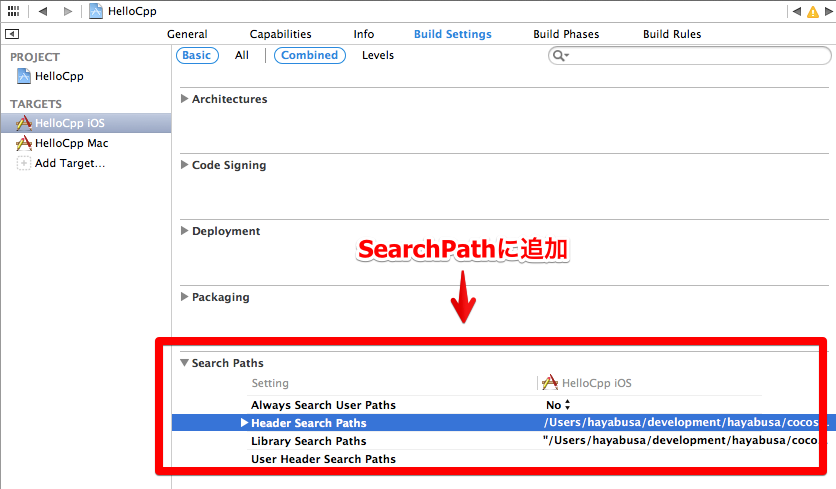This screenshot has width=836, height=489.
Task: Go back with the left arrow
Action: (43, 11)
